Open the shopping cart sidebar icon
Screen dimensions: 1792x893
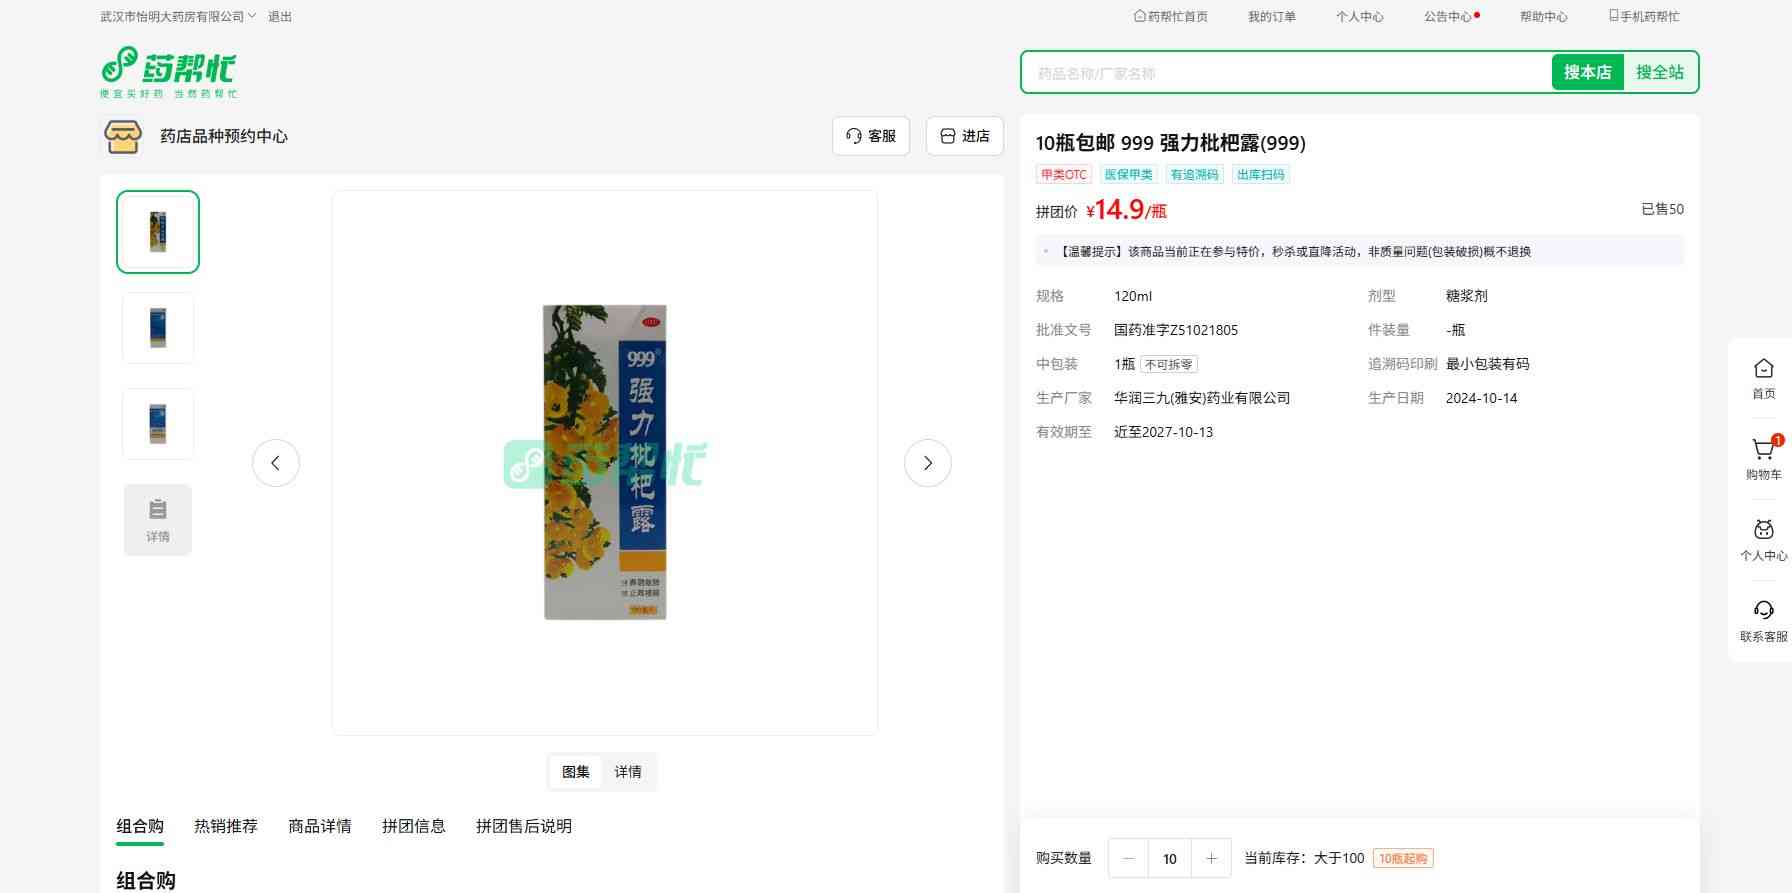(x=1763, y=451)
